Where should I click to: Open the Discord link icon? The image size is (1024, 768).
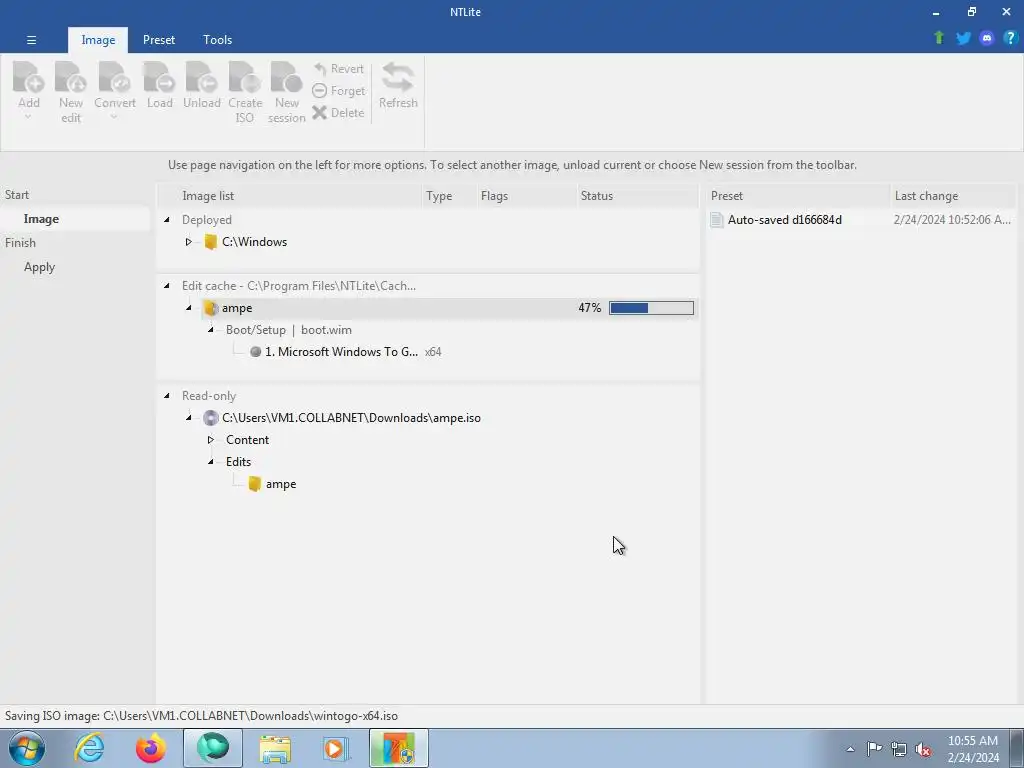click(987, 38)
